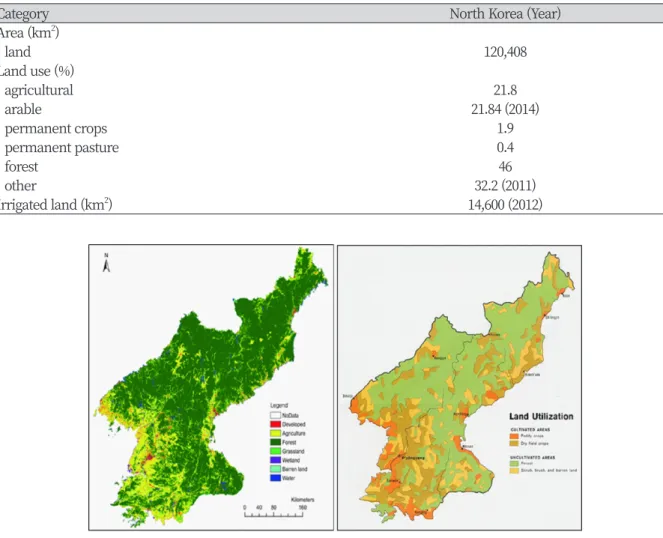Click the 'Wetland' legend label
Viewport: 663px width, 538px height.
point(291,460)
